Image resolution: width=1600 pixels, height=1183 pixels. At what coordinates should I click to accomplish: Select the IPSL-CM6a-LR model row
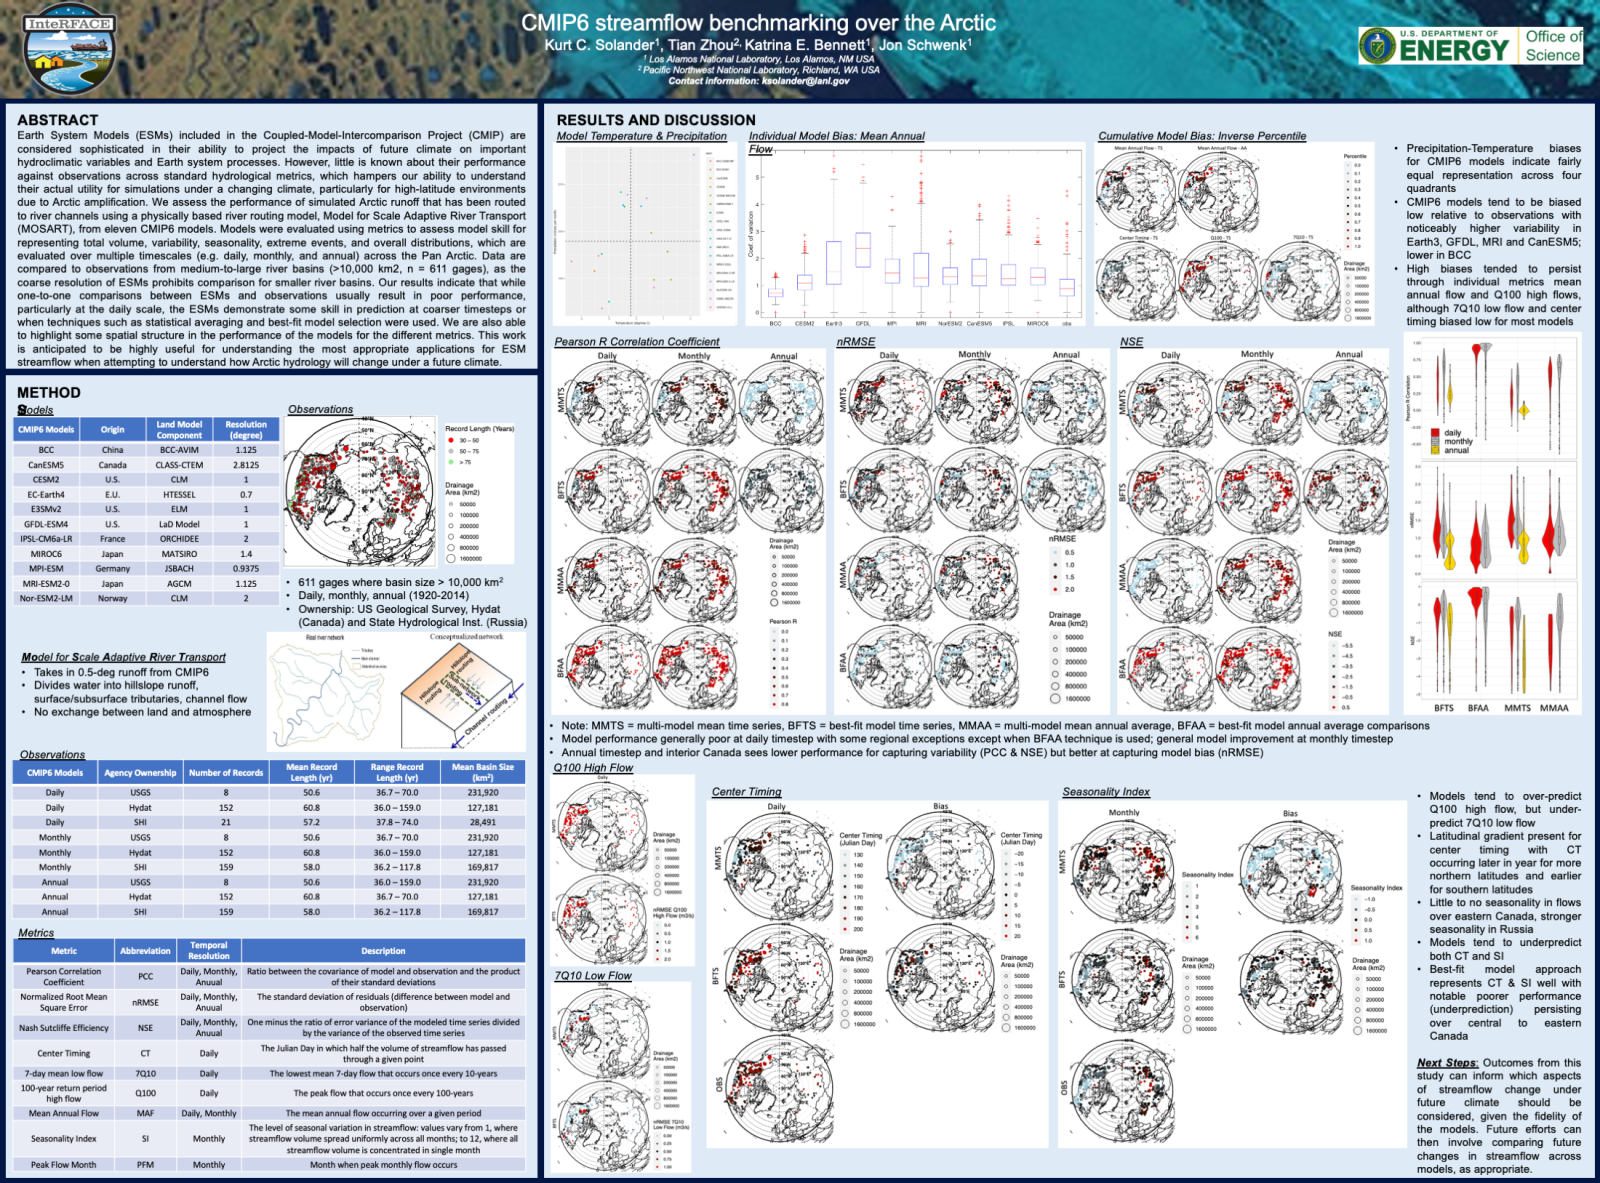[x=146, y=539]
